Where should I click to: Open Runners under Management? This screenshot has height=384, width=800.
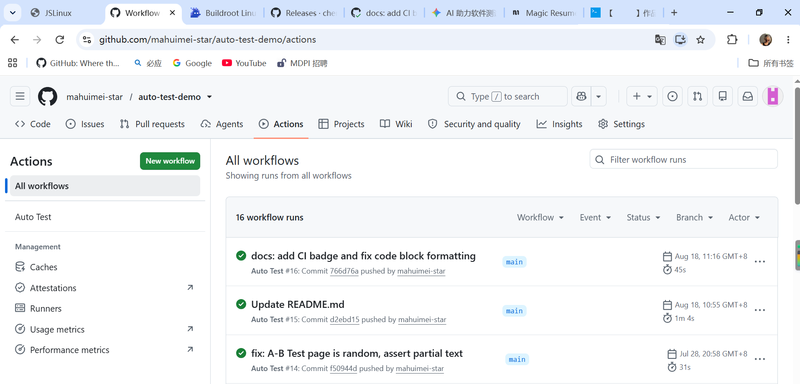point(105,309)
